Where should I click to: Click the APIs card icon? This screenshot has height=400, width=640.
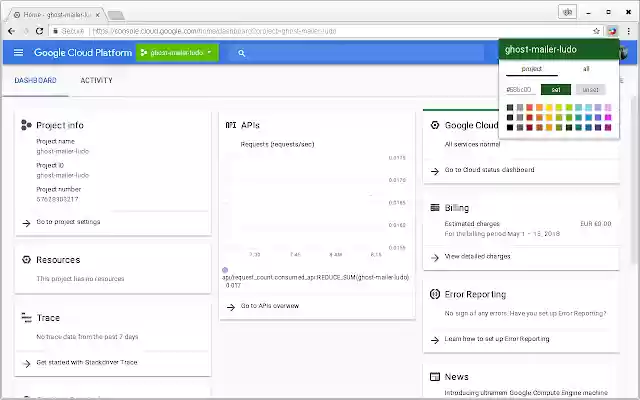231,125
